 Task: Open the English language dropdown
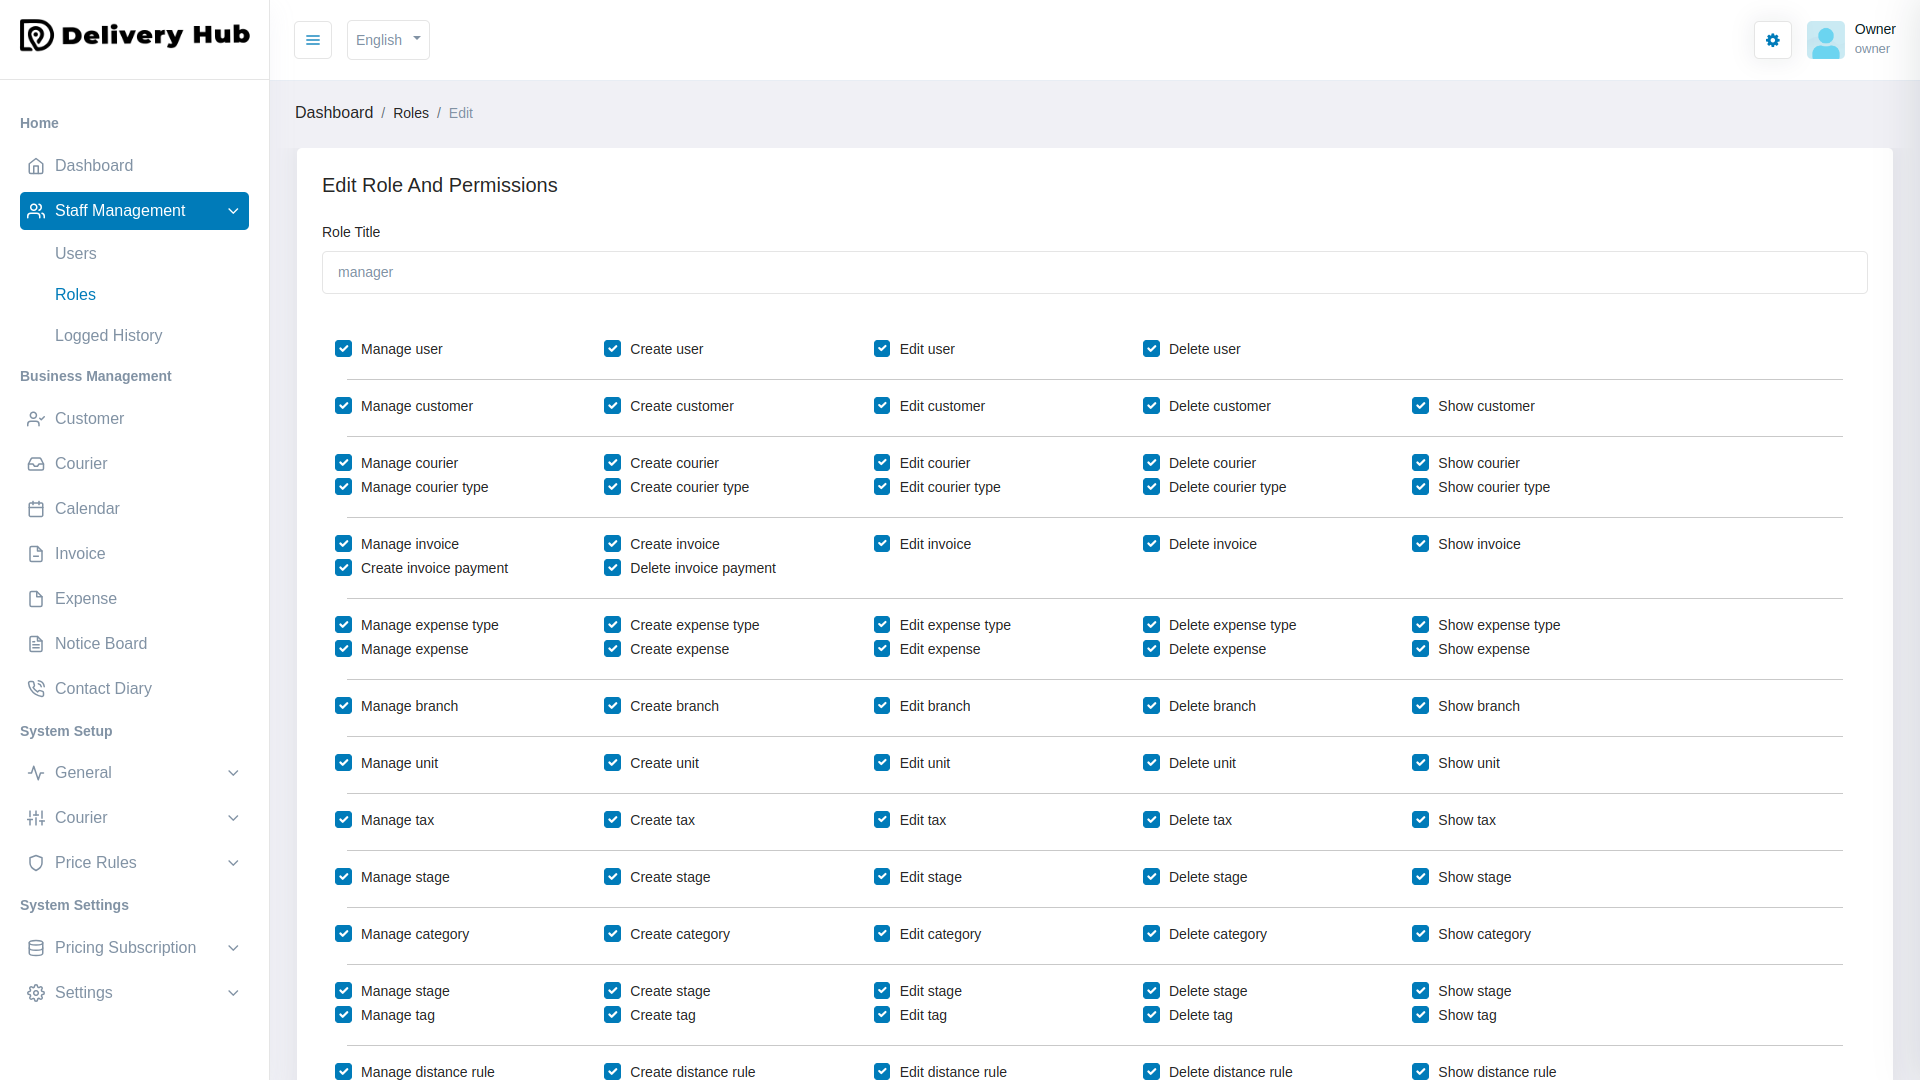(x=387, y=40)
